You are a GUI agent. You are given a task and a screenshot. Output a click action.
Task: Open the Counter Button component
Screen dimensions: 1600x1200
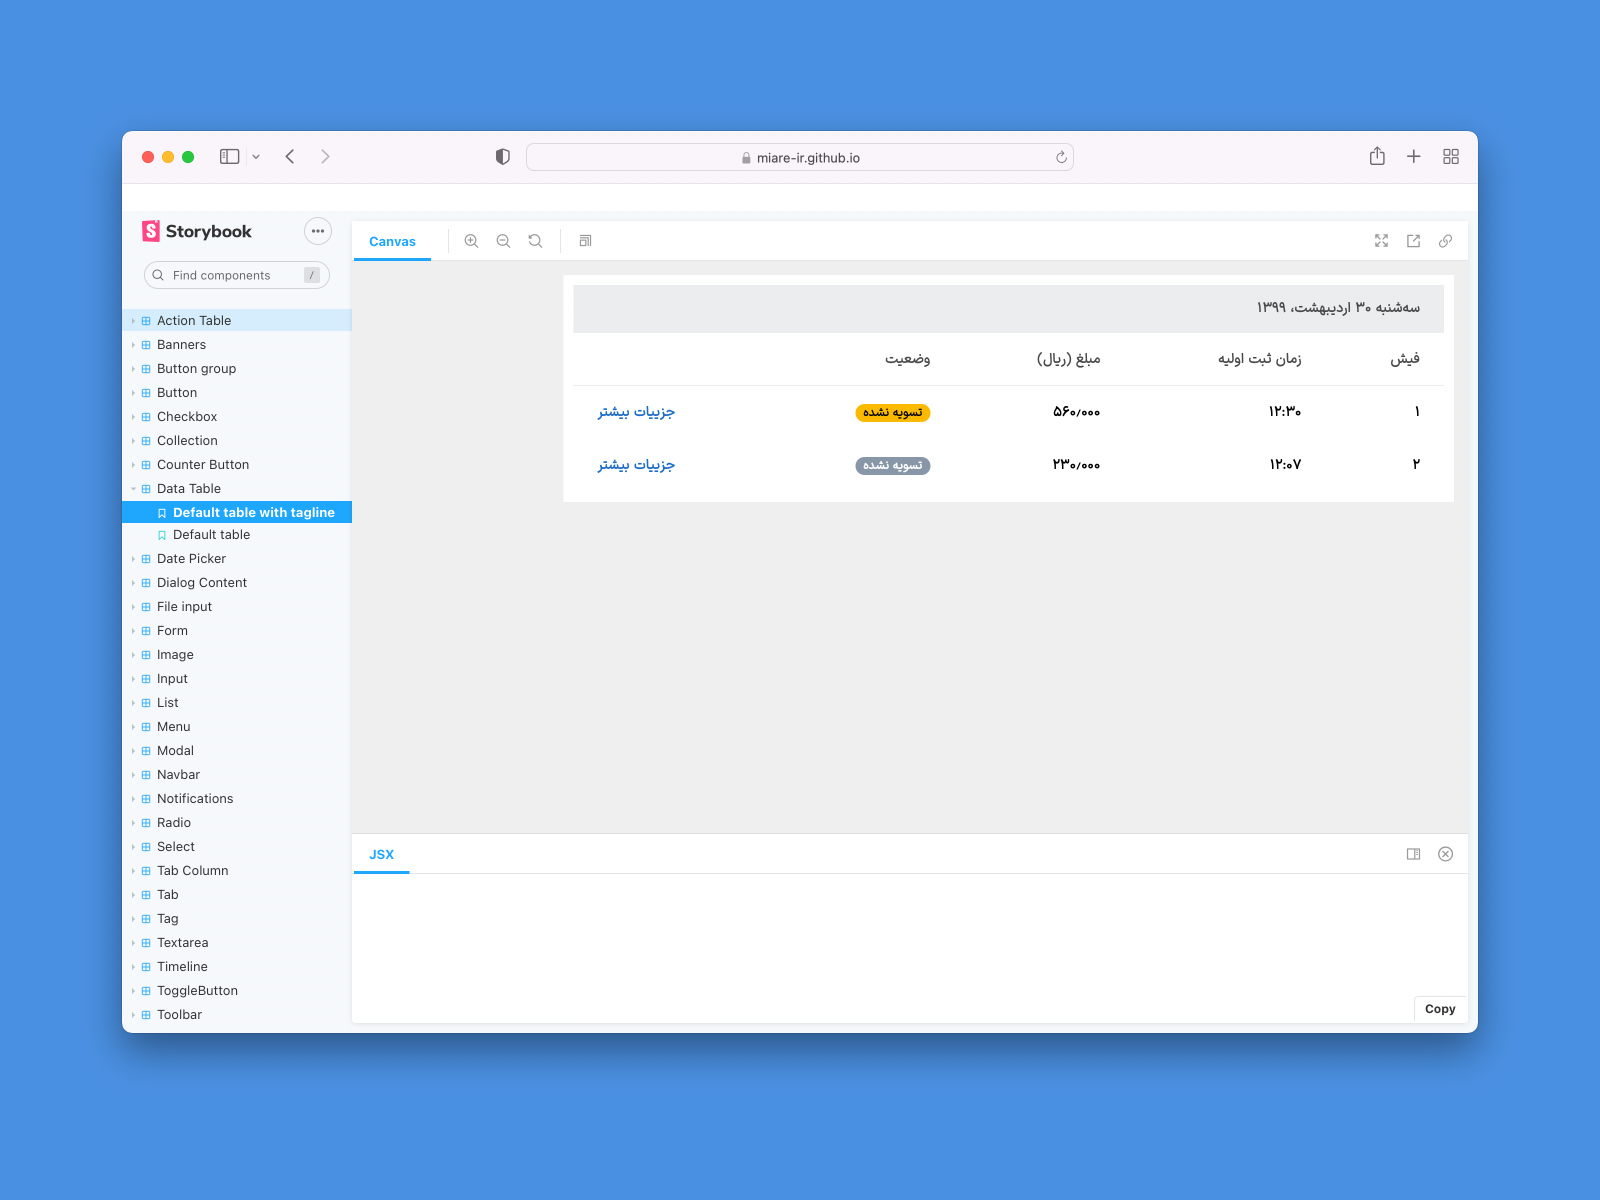237,464
